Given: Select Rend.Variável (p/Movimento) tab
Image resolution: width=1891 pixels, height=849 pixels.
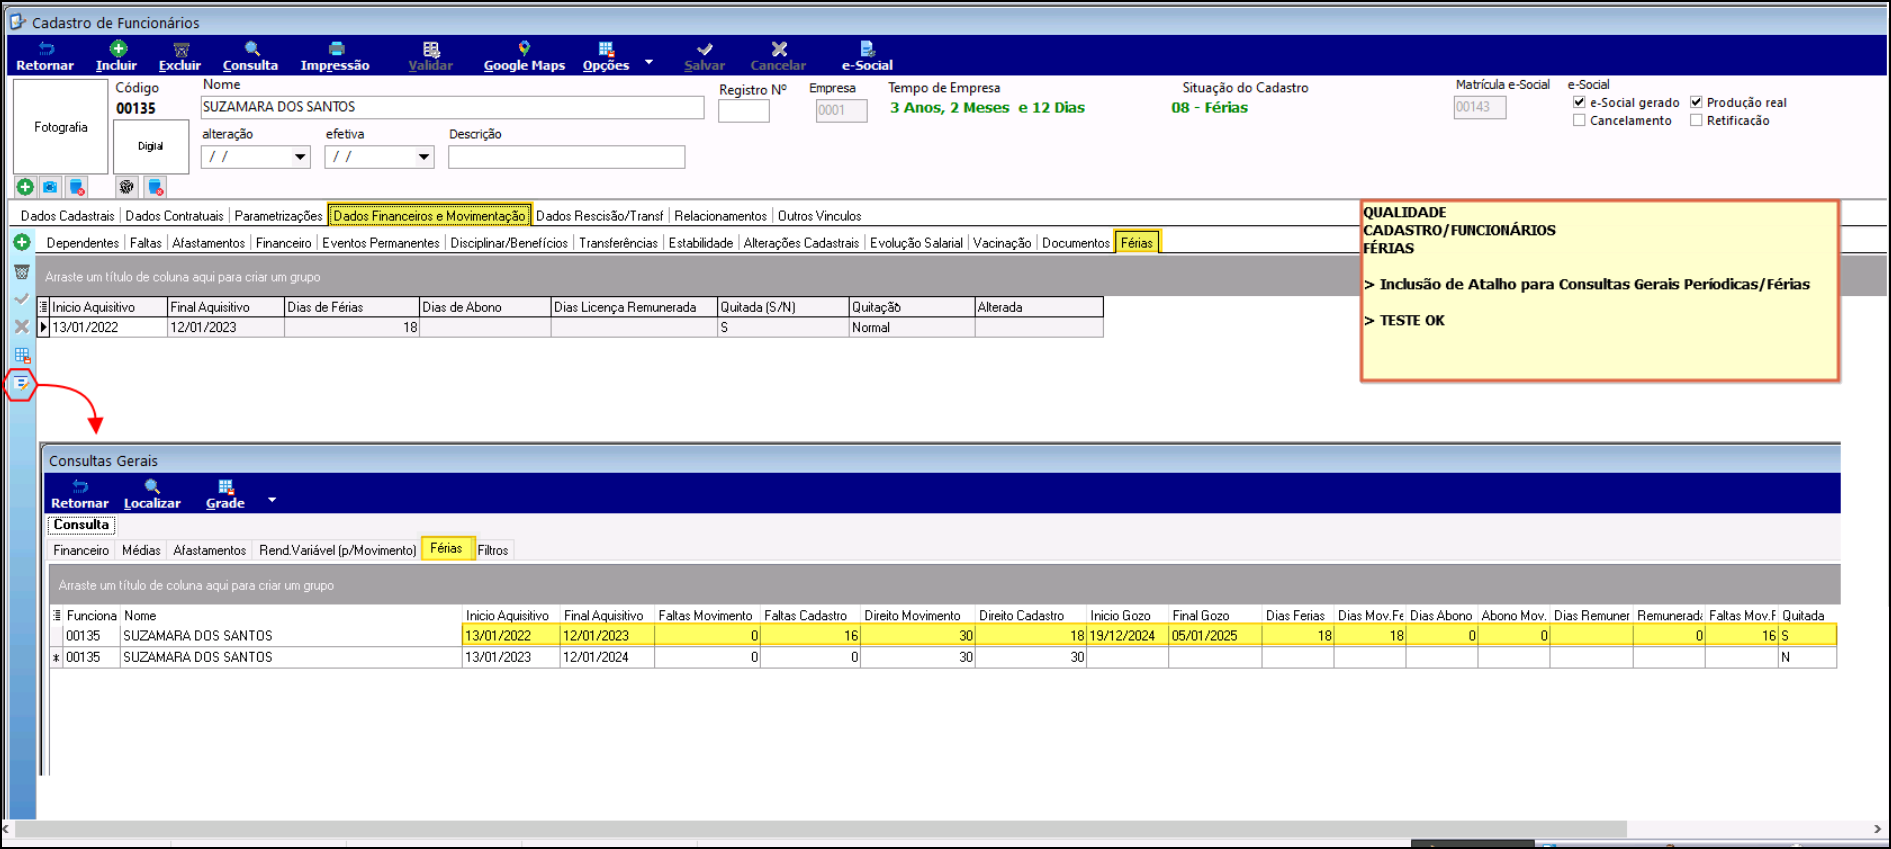Looking at the screenshot, I should pos(338,550).
